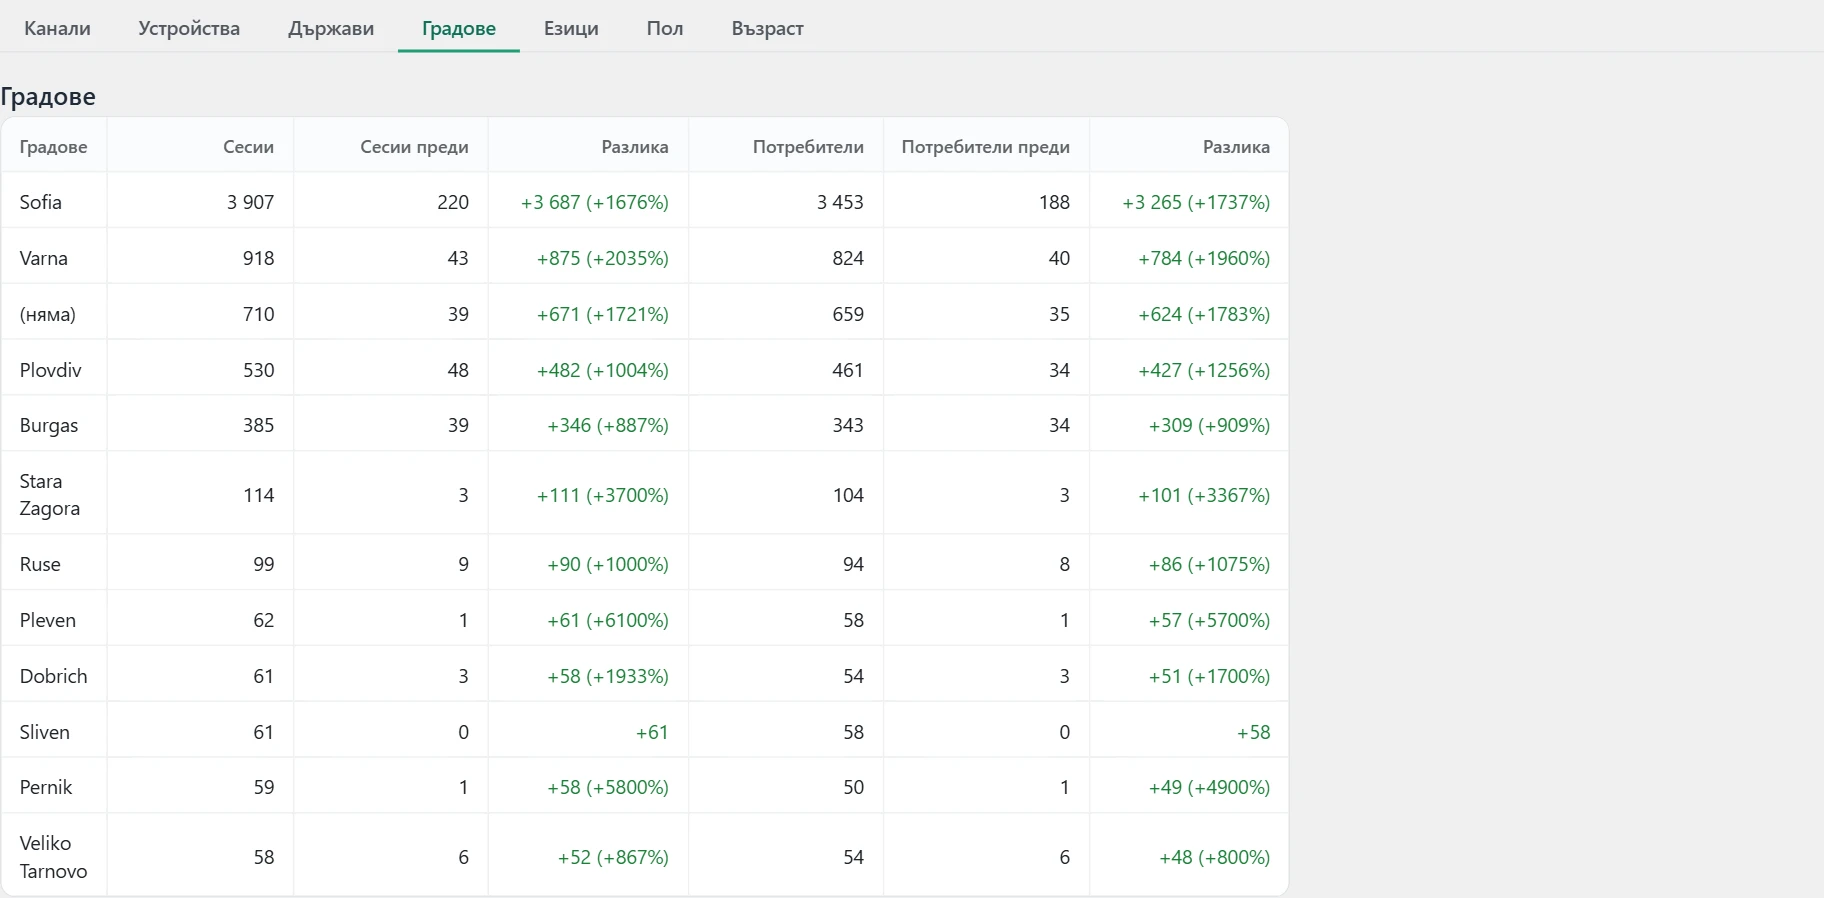Open the Пол tab
Screen dimensions: 1824x898
point(665,28)
